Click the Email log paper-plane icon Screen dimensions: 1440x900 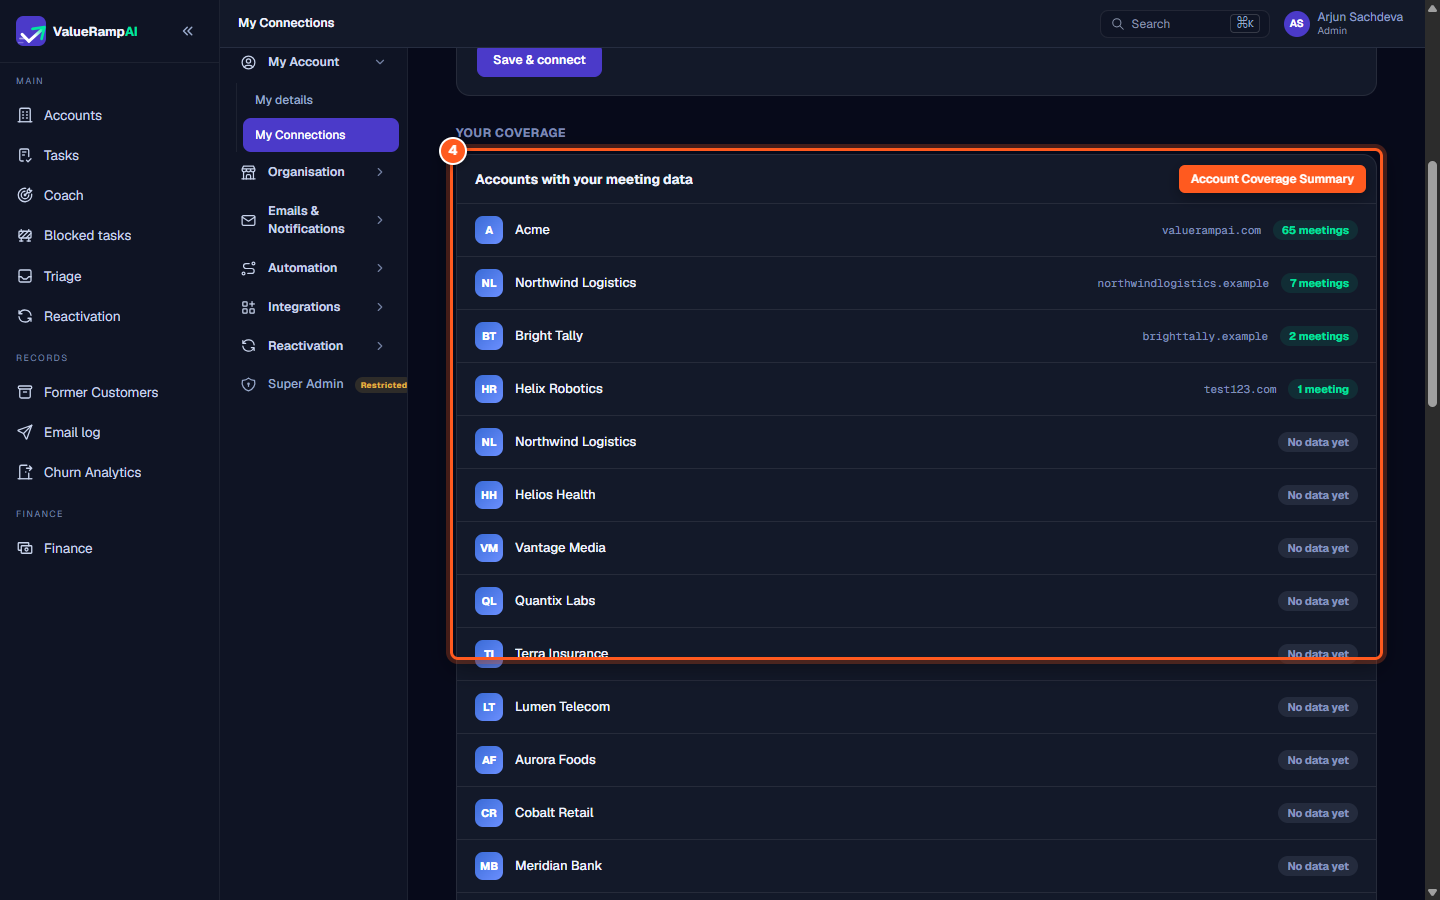25,432
